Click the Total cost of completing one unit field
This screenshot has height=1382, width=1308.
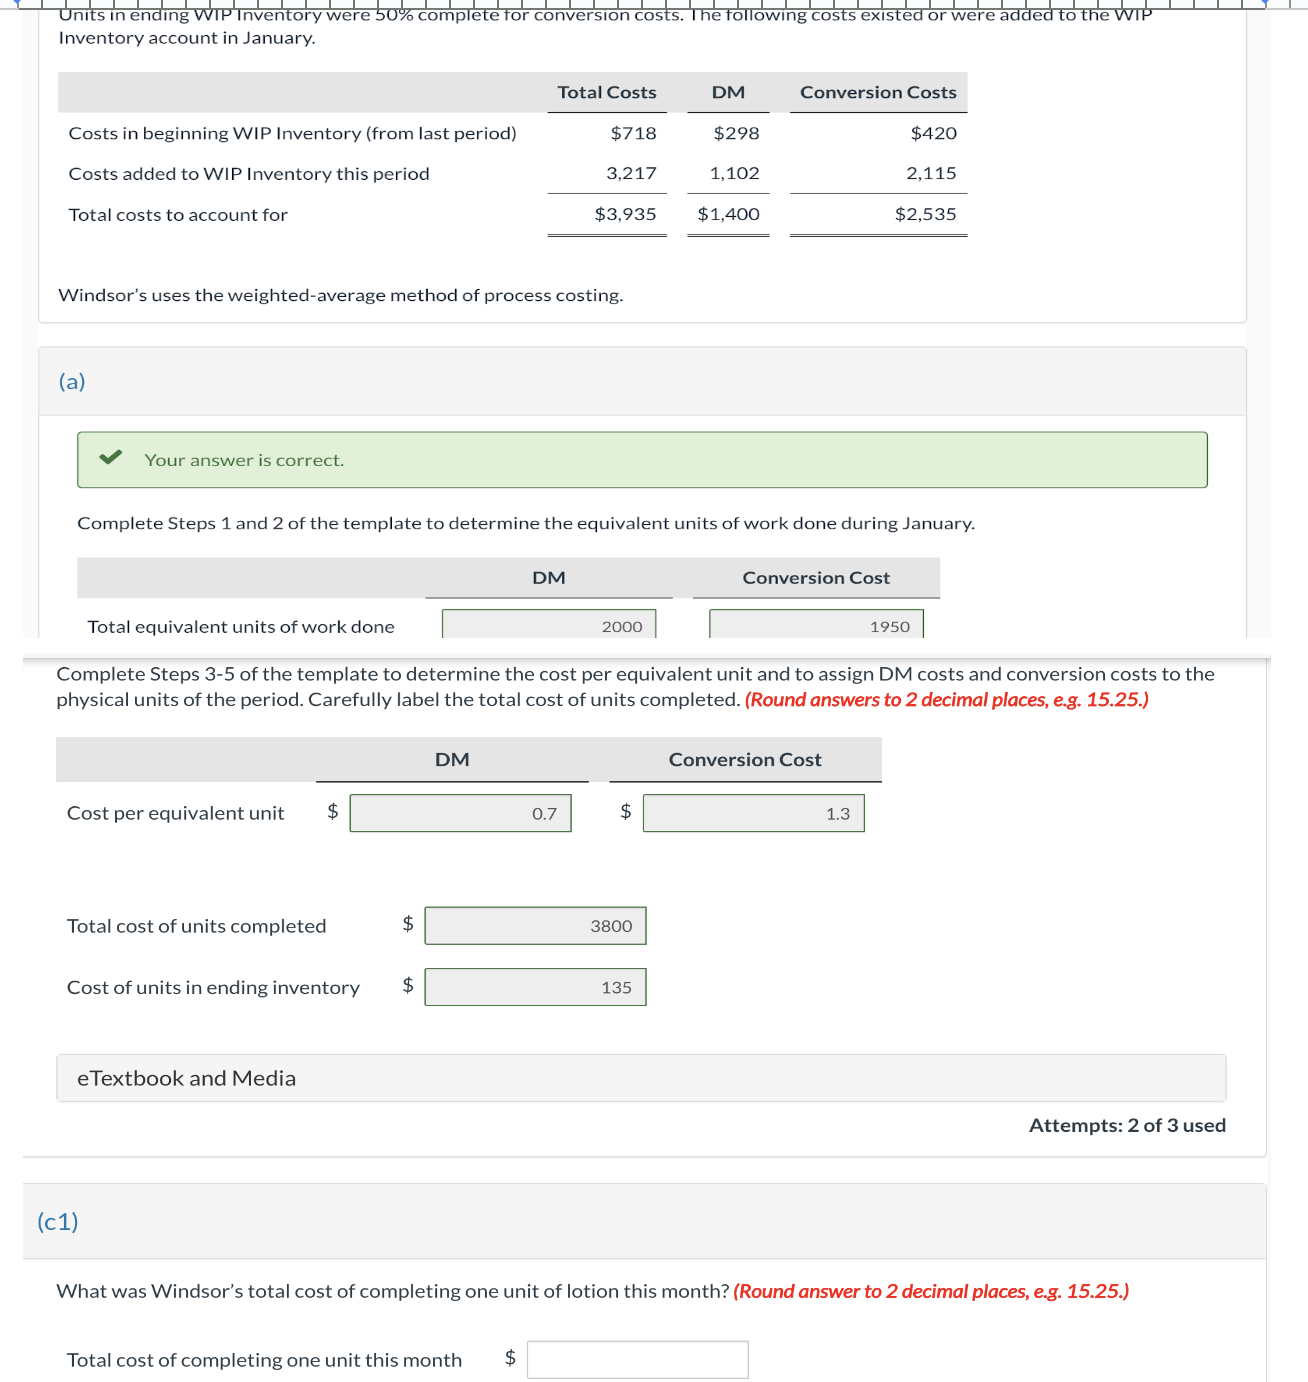pos(637,1359)
